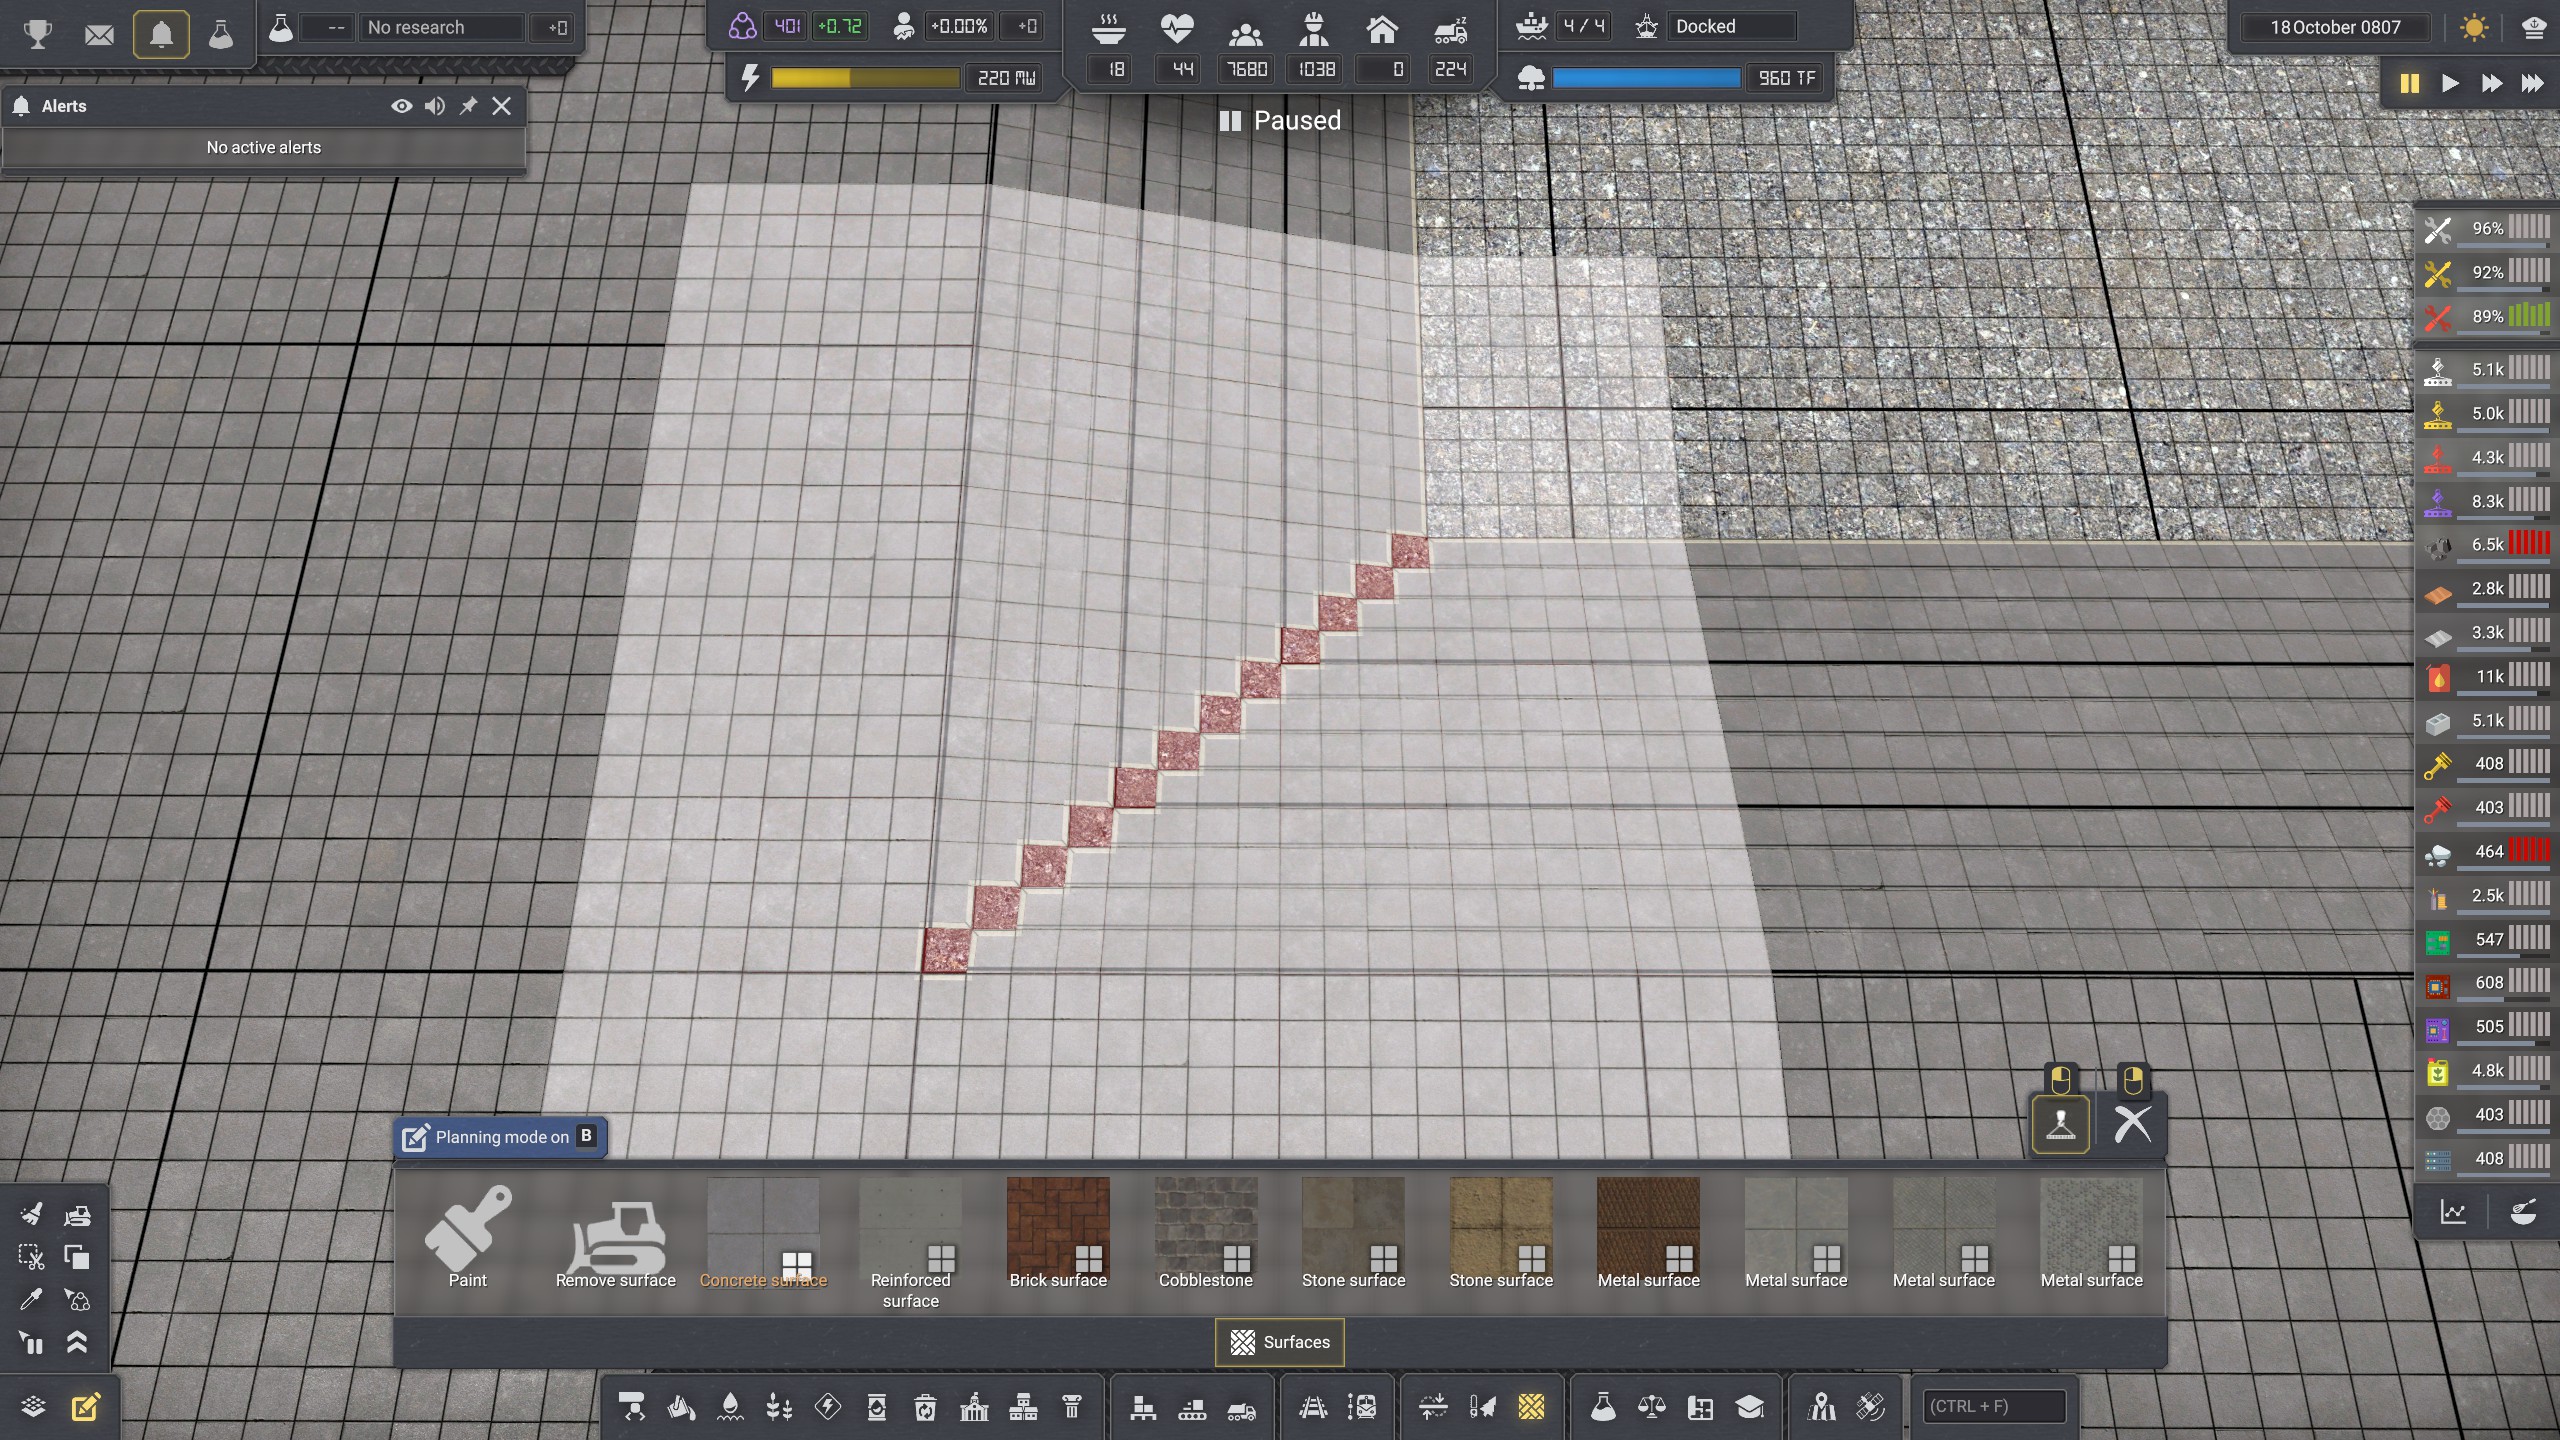Activate the upgrade double-chevron tool
Viewport: 2560px width, 1440px height.
pyautogui.click(x=77, y=1342)
